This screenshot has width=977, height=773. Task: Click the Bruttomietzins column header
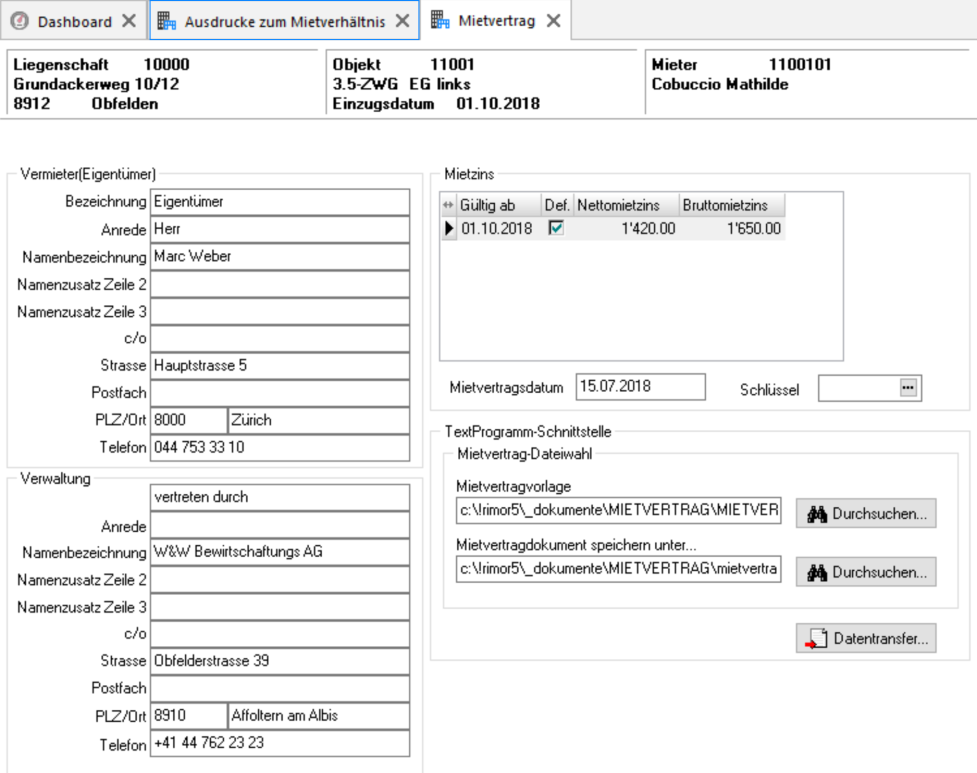point(732,205)
